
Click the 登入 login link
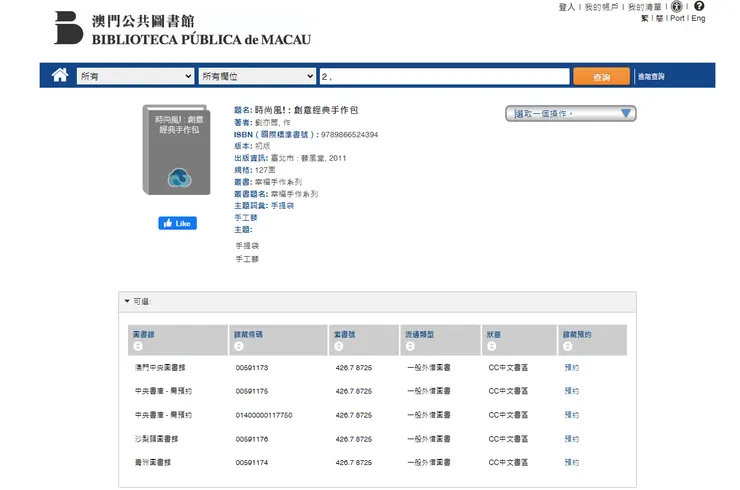tap(566, 7)
